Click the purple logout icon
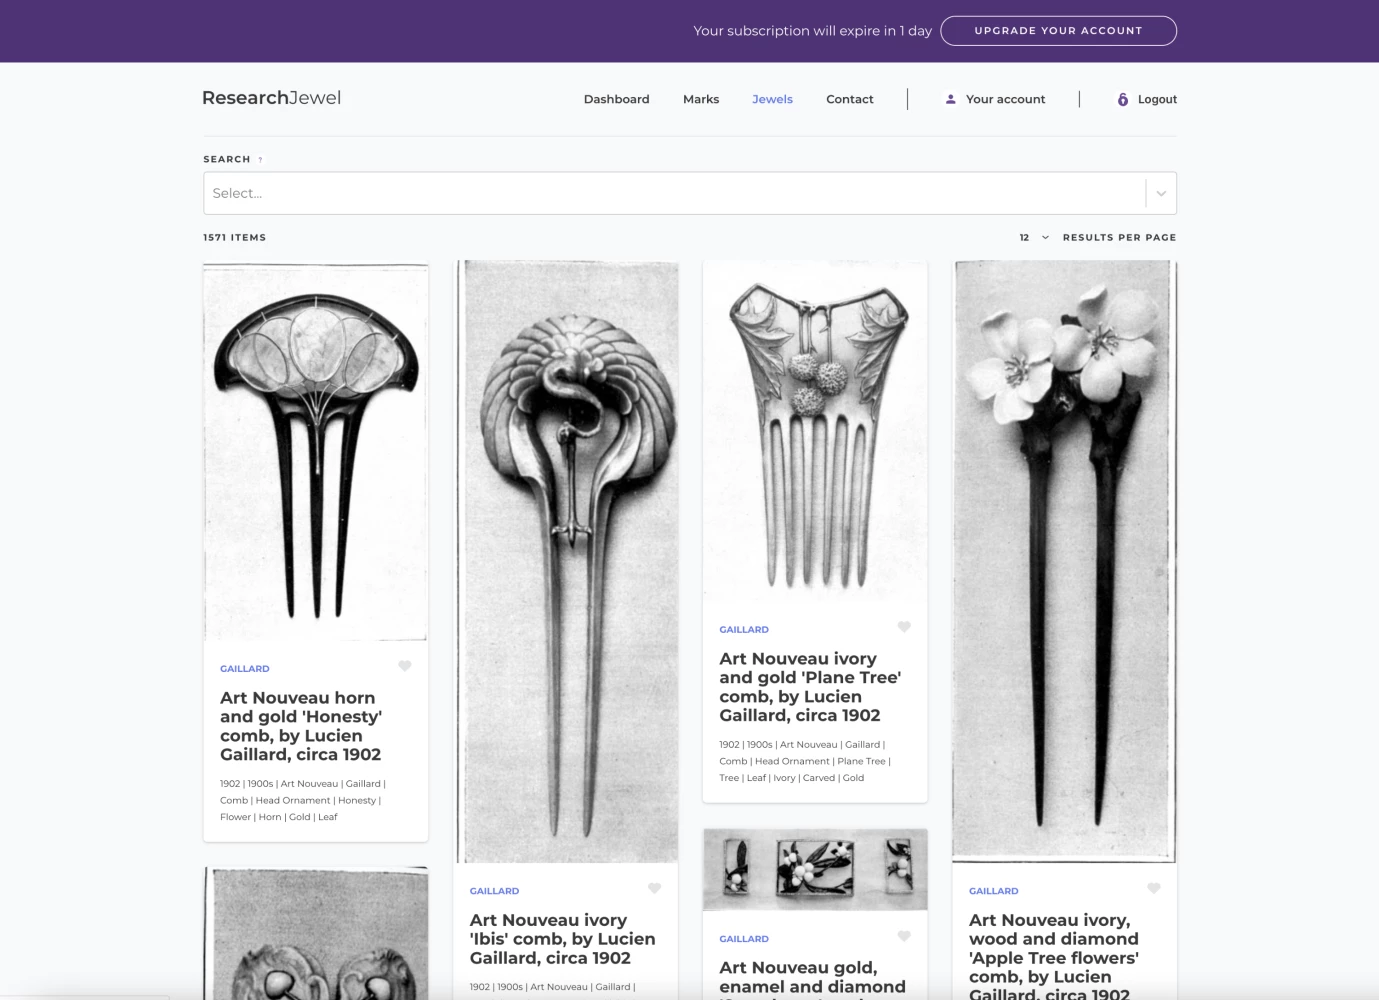 [x=1123, y=99]
